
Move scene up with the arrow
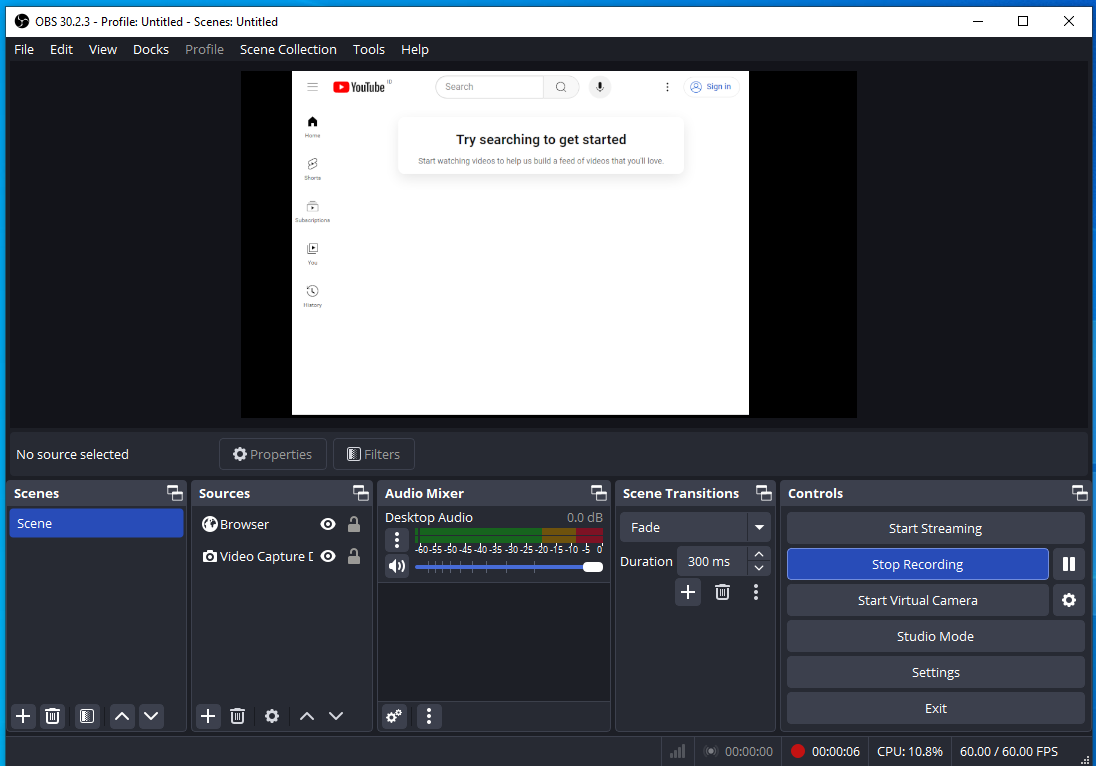tap(122, 716)
